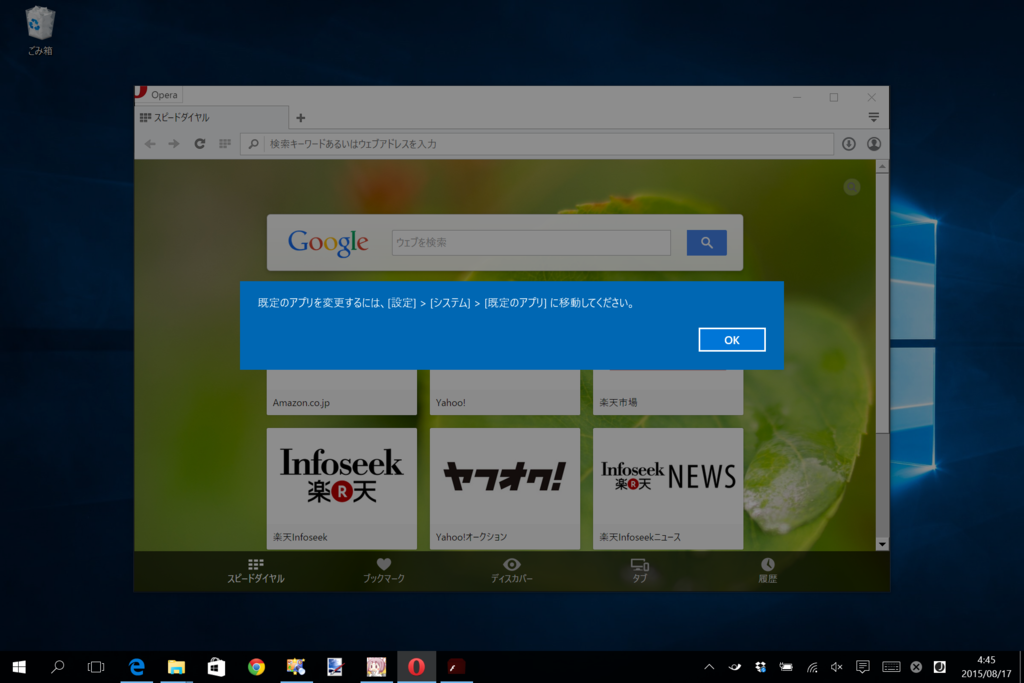The height and width of the screenshot is (683, 1024).
Task: Open the dark red app on the taskbar
Action: pos(456,667)
